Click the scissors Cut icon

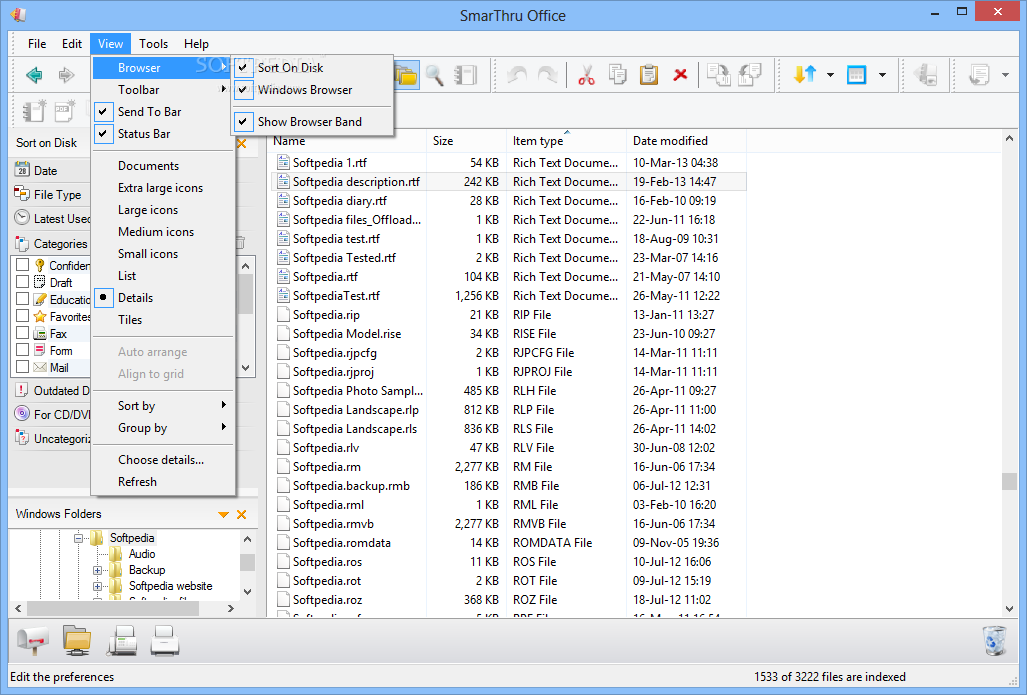click(x=586, y=75)
